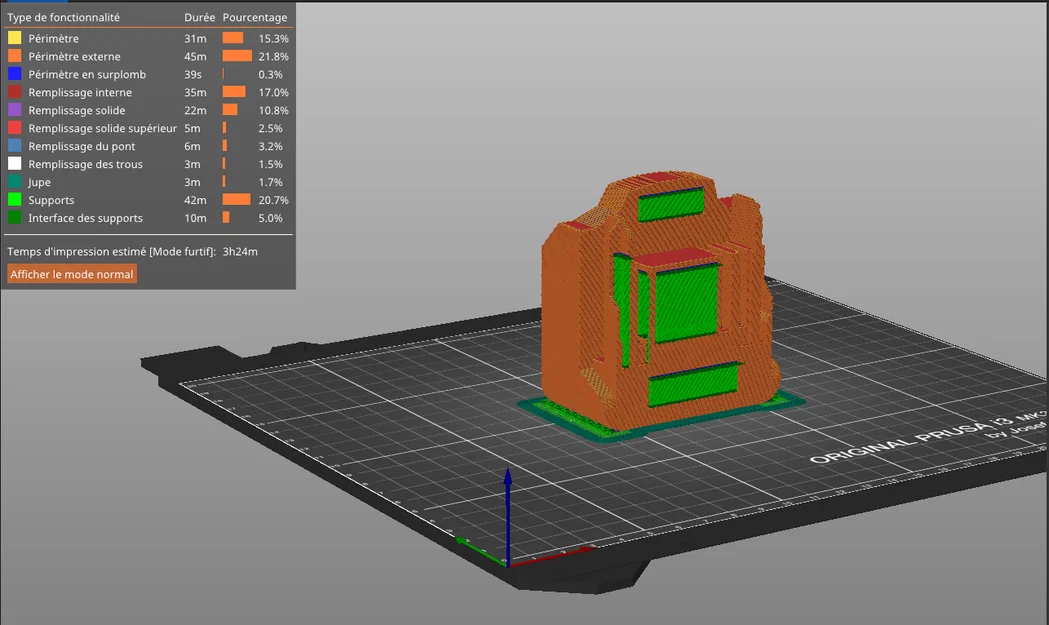Image resolution: width=1049 pixels, height=625 pixels.
Task: Toggle the teal Jupe color swatch
Action: [x=15, y=182]
